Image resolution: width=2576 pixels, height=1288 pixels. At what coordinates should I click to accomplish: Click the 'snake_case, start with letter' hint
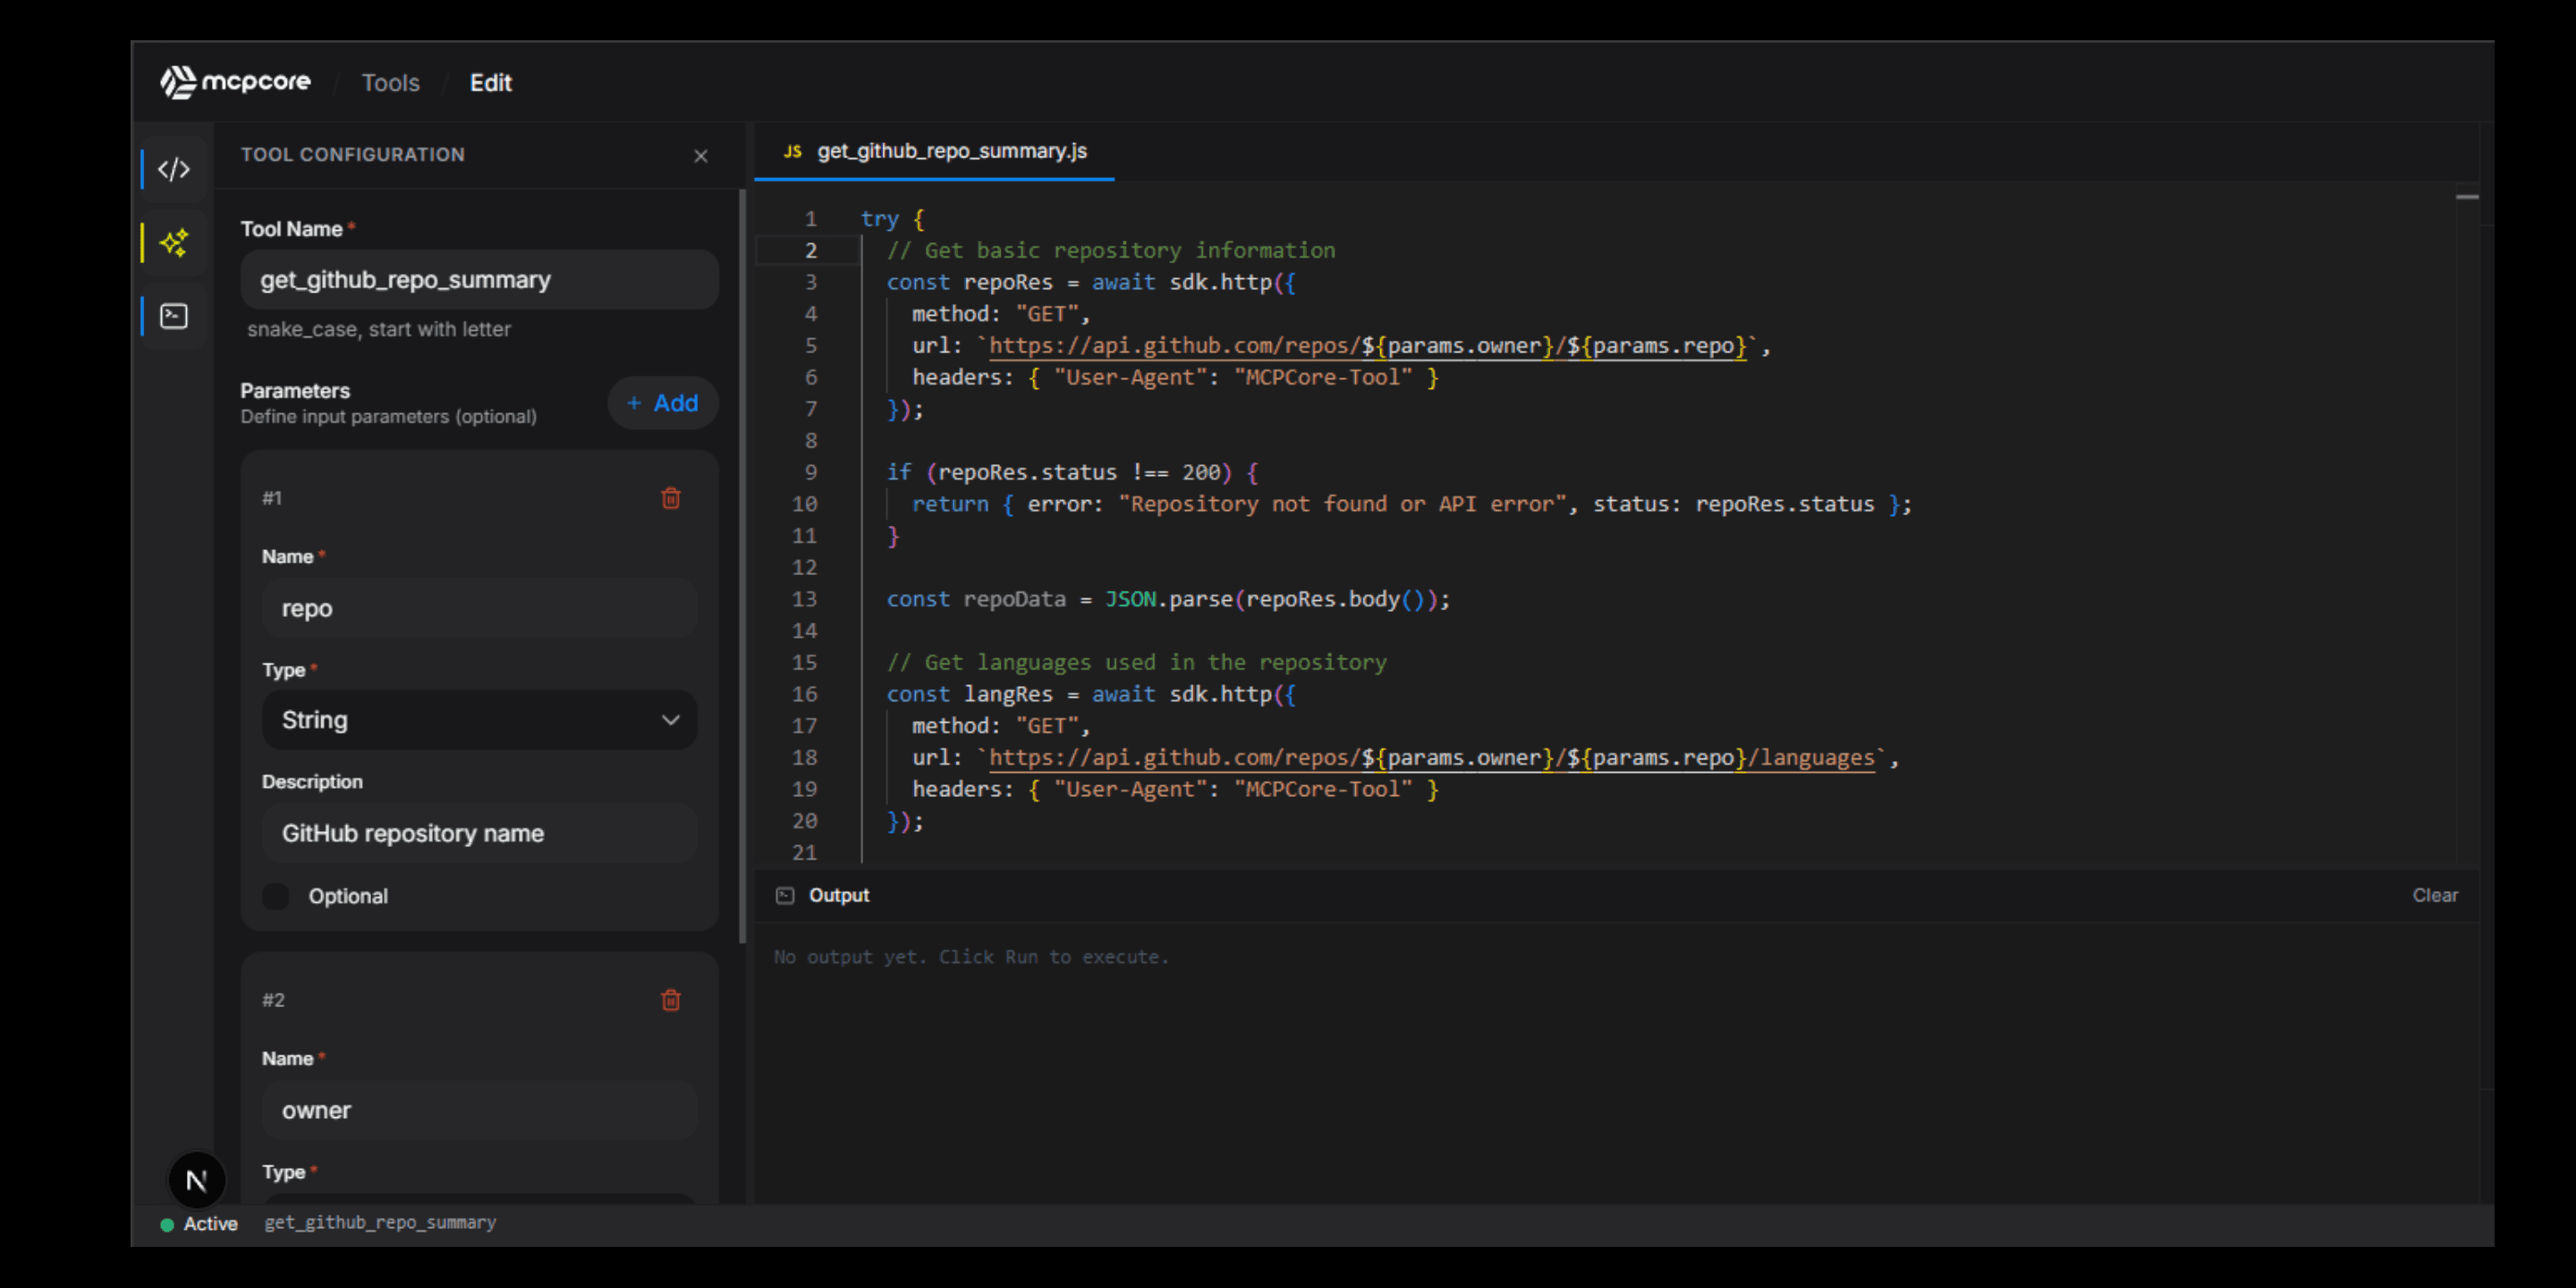click(x=379, y=329)
